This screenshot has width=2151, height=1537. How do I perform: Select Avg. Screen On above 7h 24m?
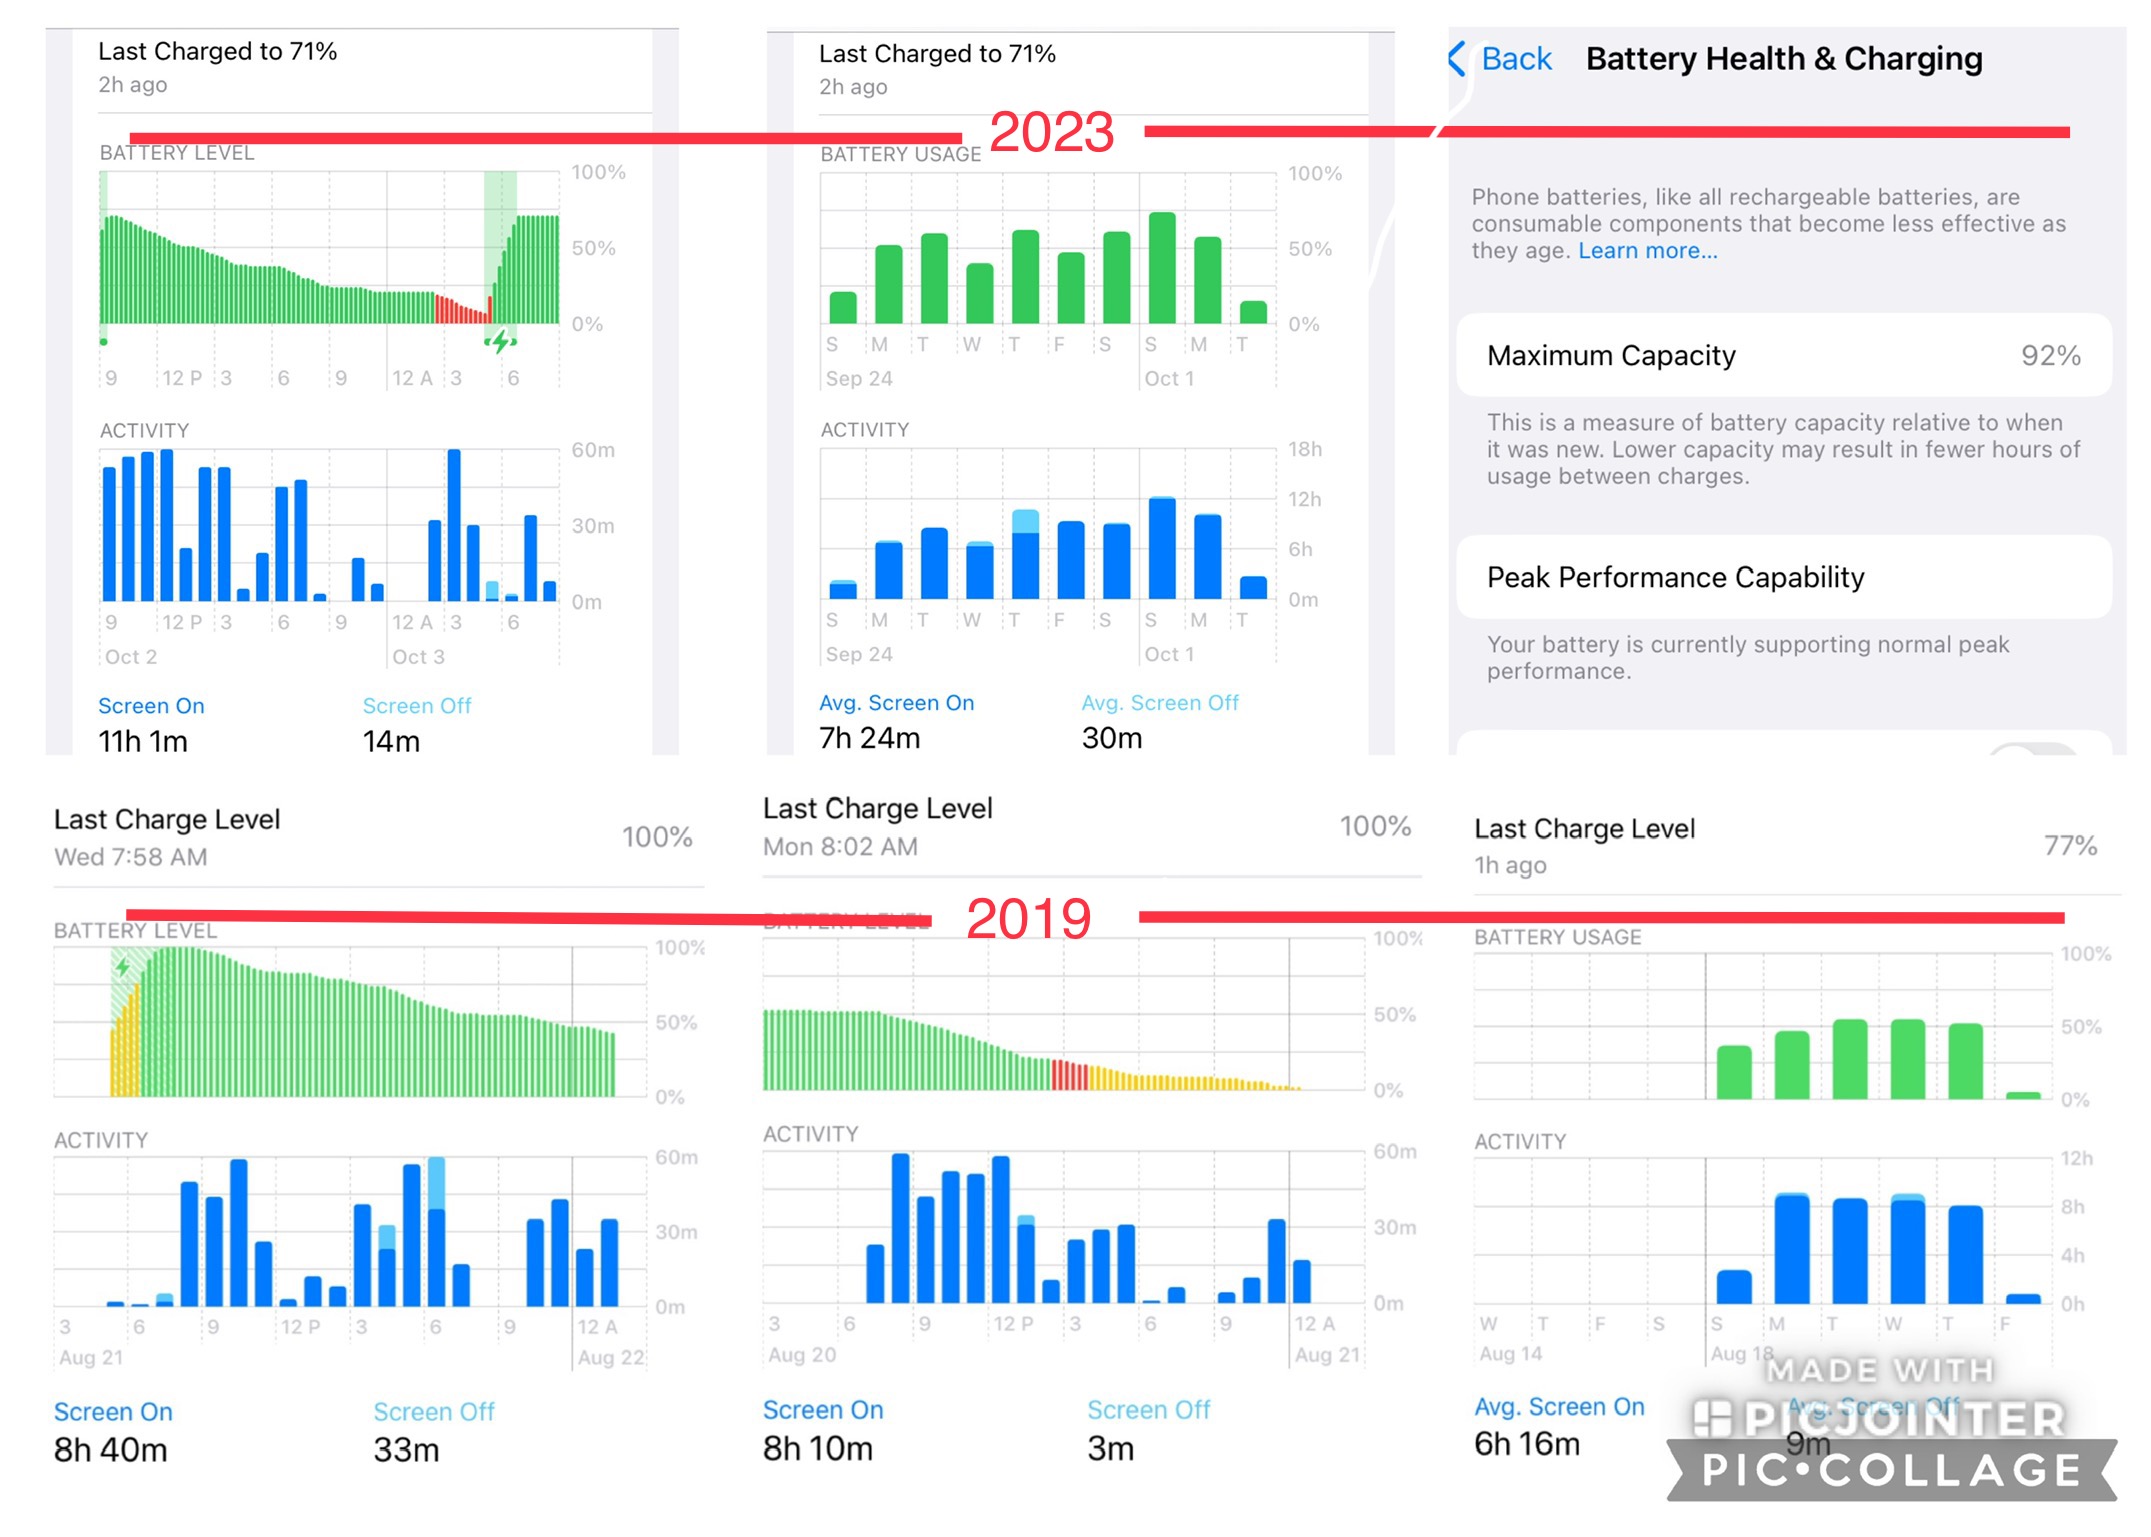[896, 703]
